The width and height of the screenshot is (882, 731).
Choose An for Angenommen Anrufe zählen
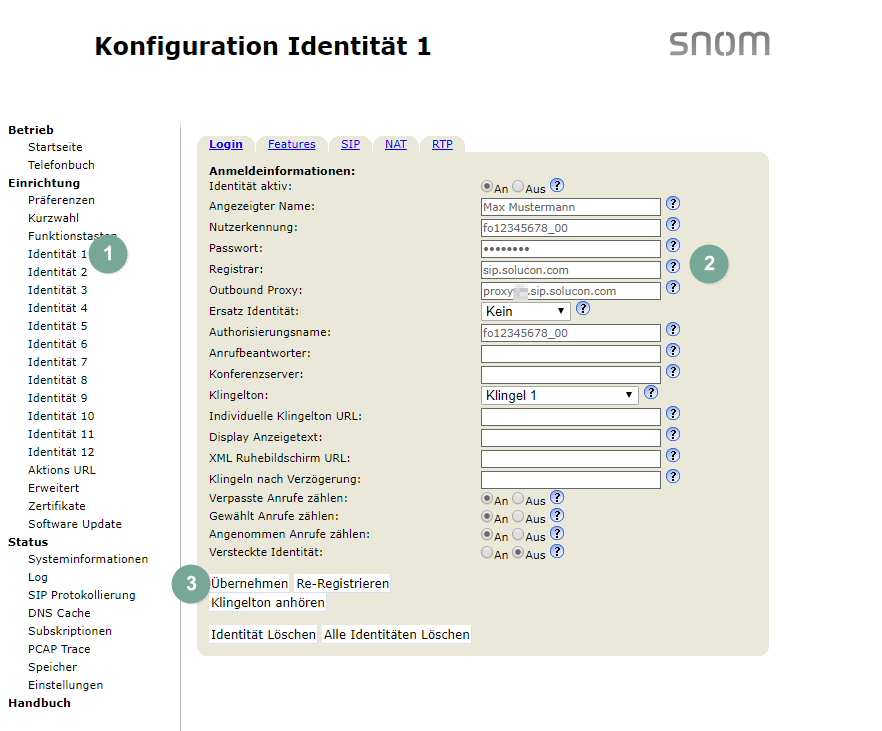click(487, 534)
